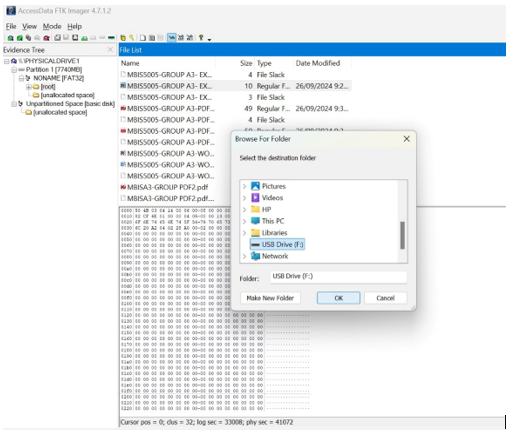Screen dimensions: 507x430
Task: Toggle the view files as hex icon
Action: coord(189,38)
